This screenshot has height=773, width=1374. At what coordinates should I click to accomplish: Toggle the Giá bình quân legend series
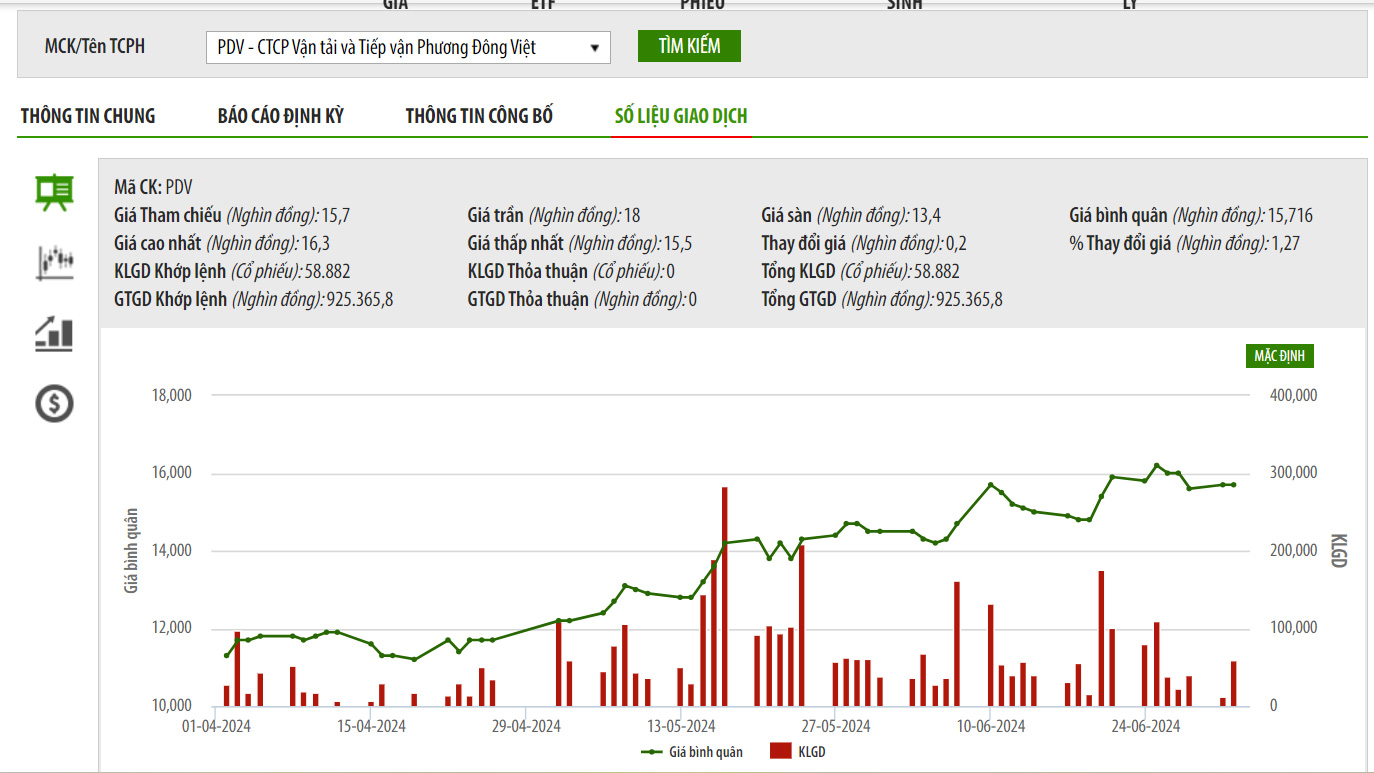692,752
